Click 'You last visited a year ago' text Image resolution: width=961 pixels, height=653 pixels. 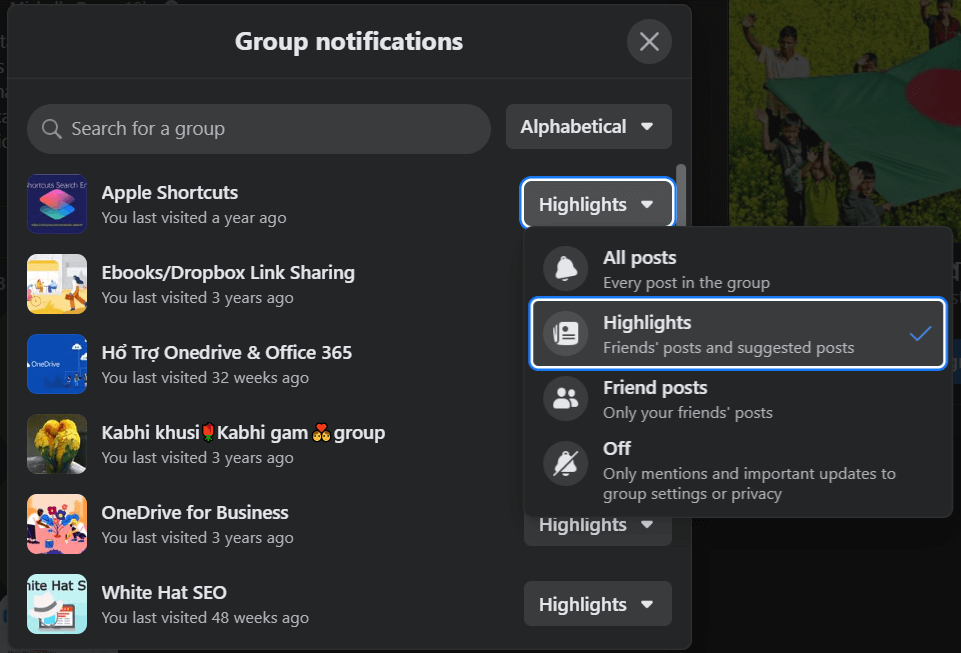point(194,218)
